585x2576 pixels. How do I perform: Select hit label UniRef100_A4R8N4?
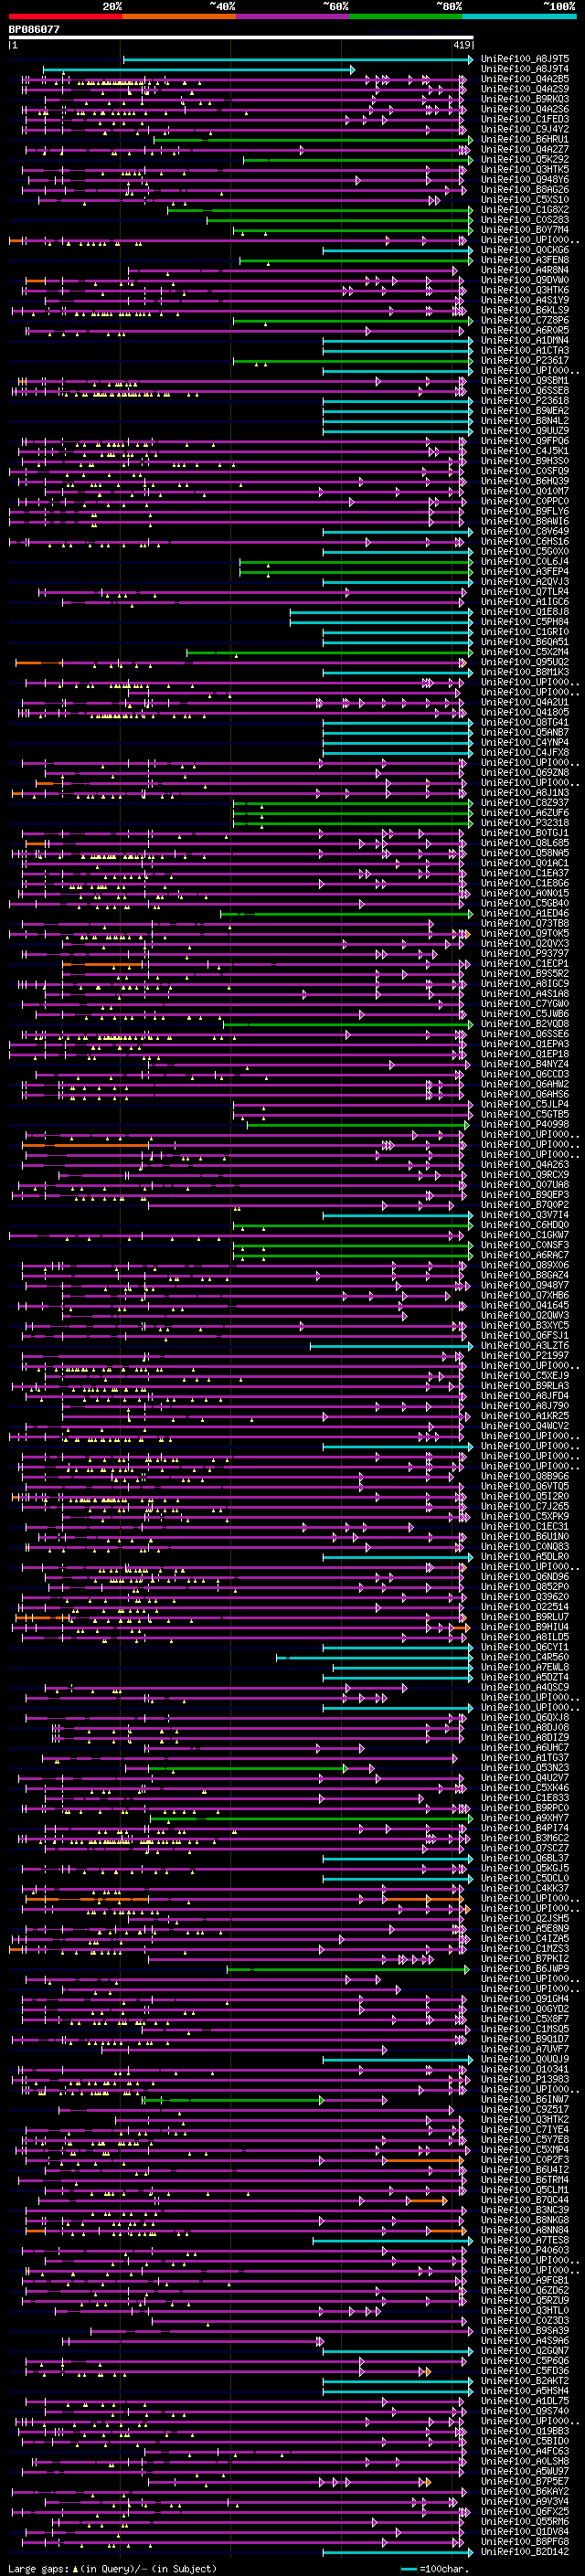pos(525,270)
